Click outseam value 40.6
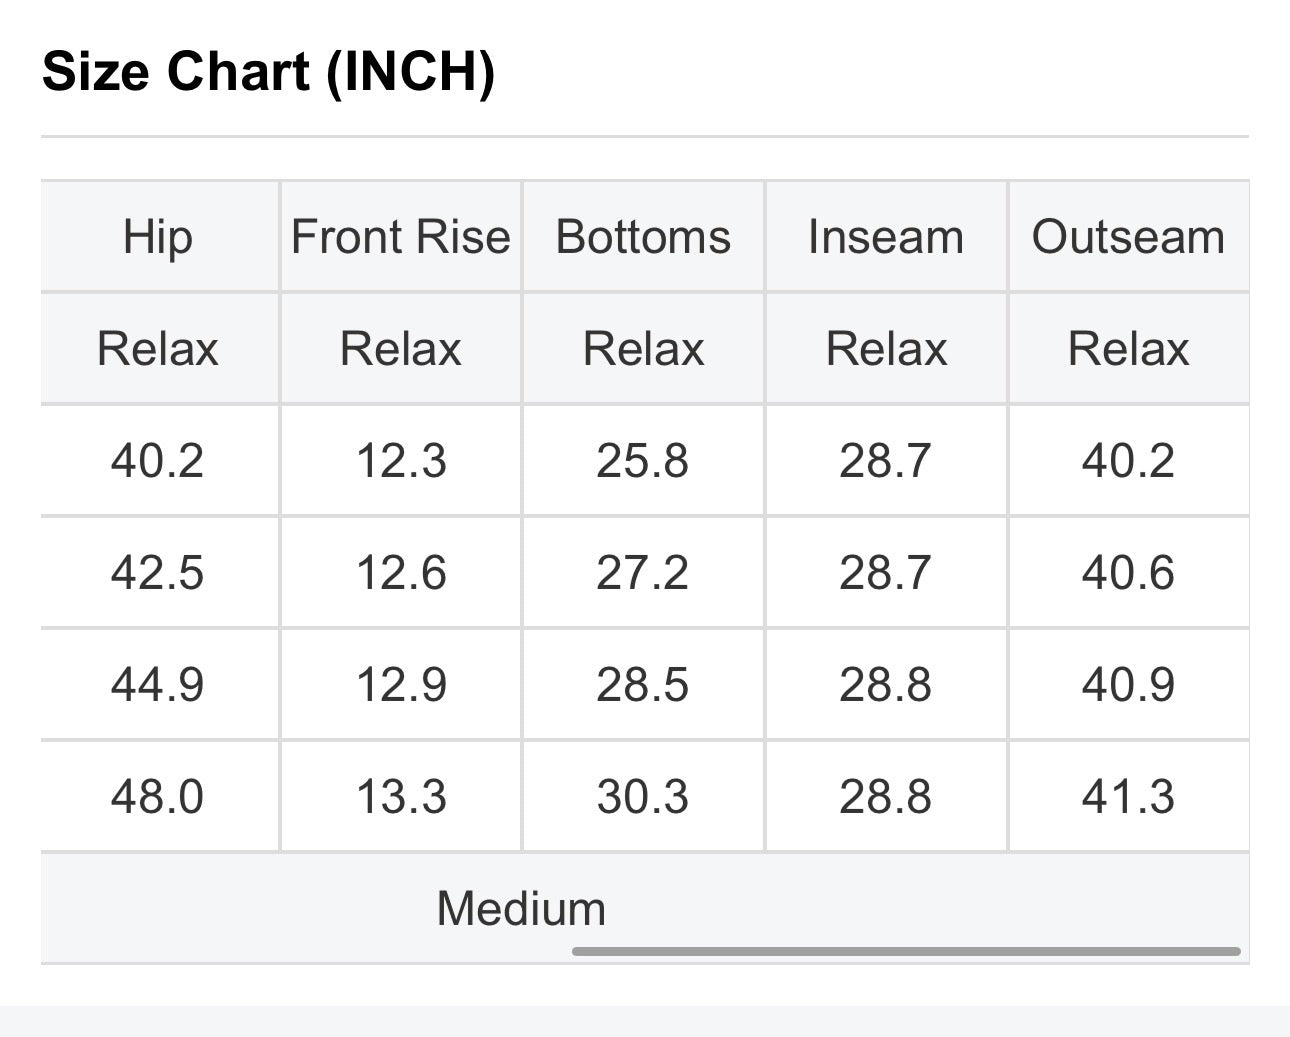 [x=1129, y=573]
